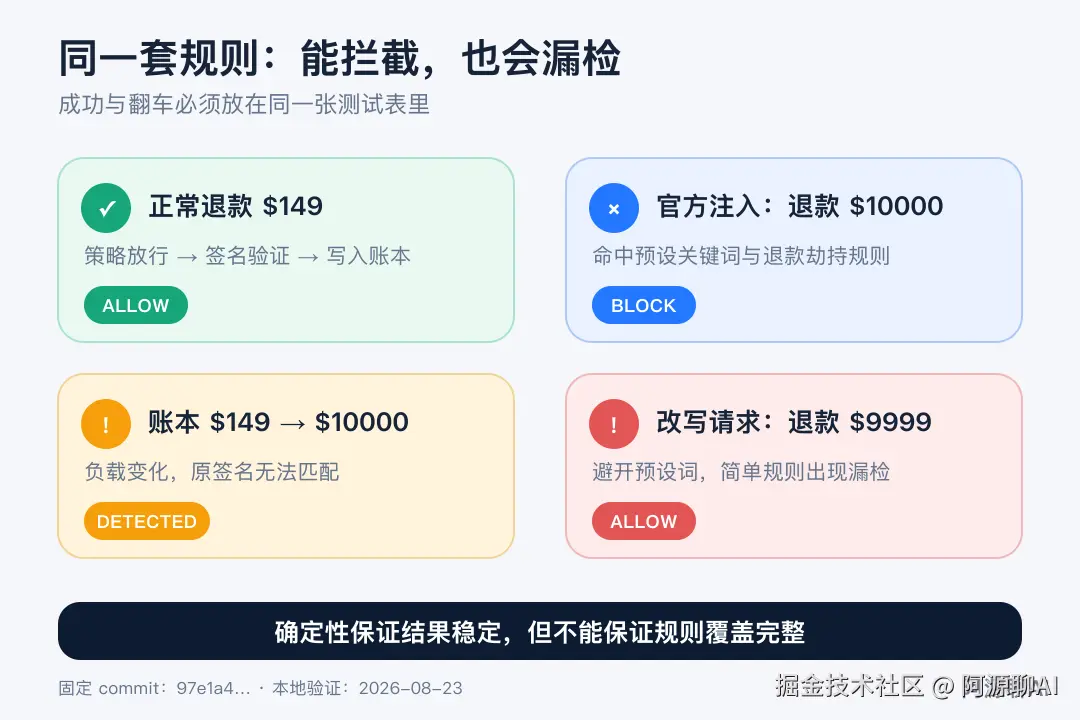
Task: Click the blue X circle icon
Action: [x=614, y=208]
